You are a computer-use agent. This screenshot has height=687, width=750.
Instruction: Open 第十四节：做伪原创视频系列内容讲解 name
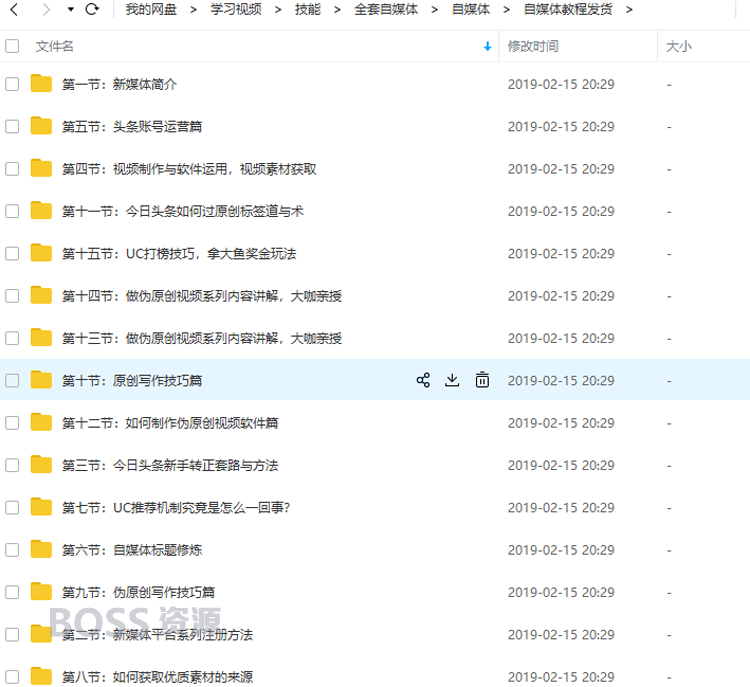(x=202, y=296)
